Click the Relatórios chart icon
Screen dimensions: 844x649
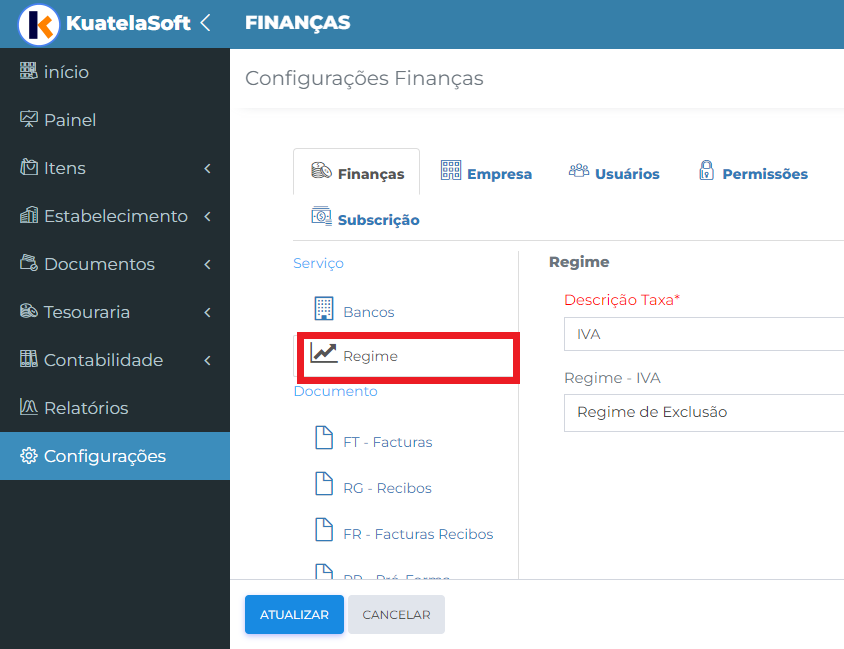click(29, 407)
